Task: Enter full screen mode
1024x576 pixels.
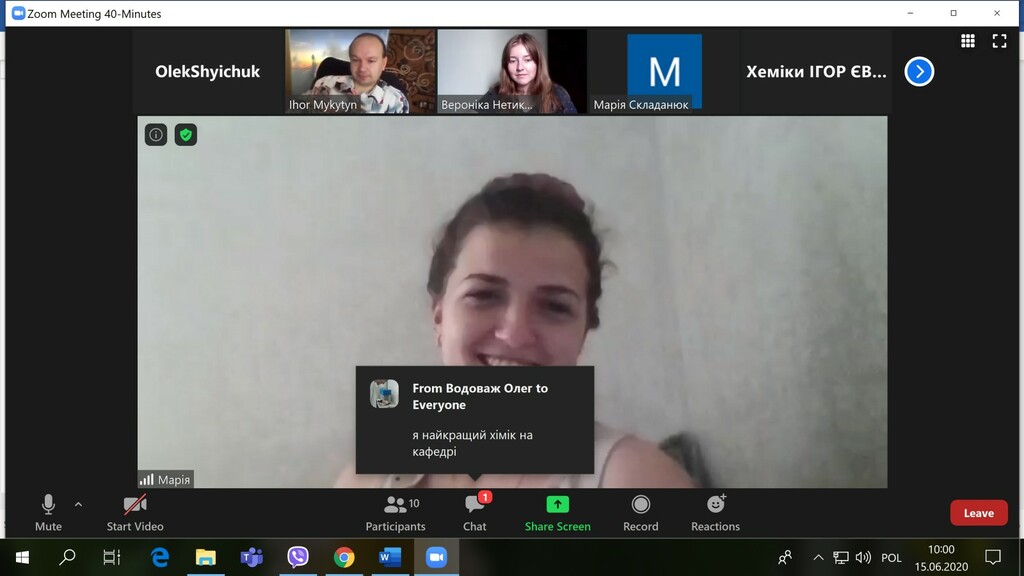Action: pyautogui.click(x=998, y=41)
